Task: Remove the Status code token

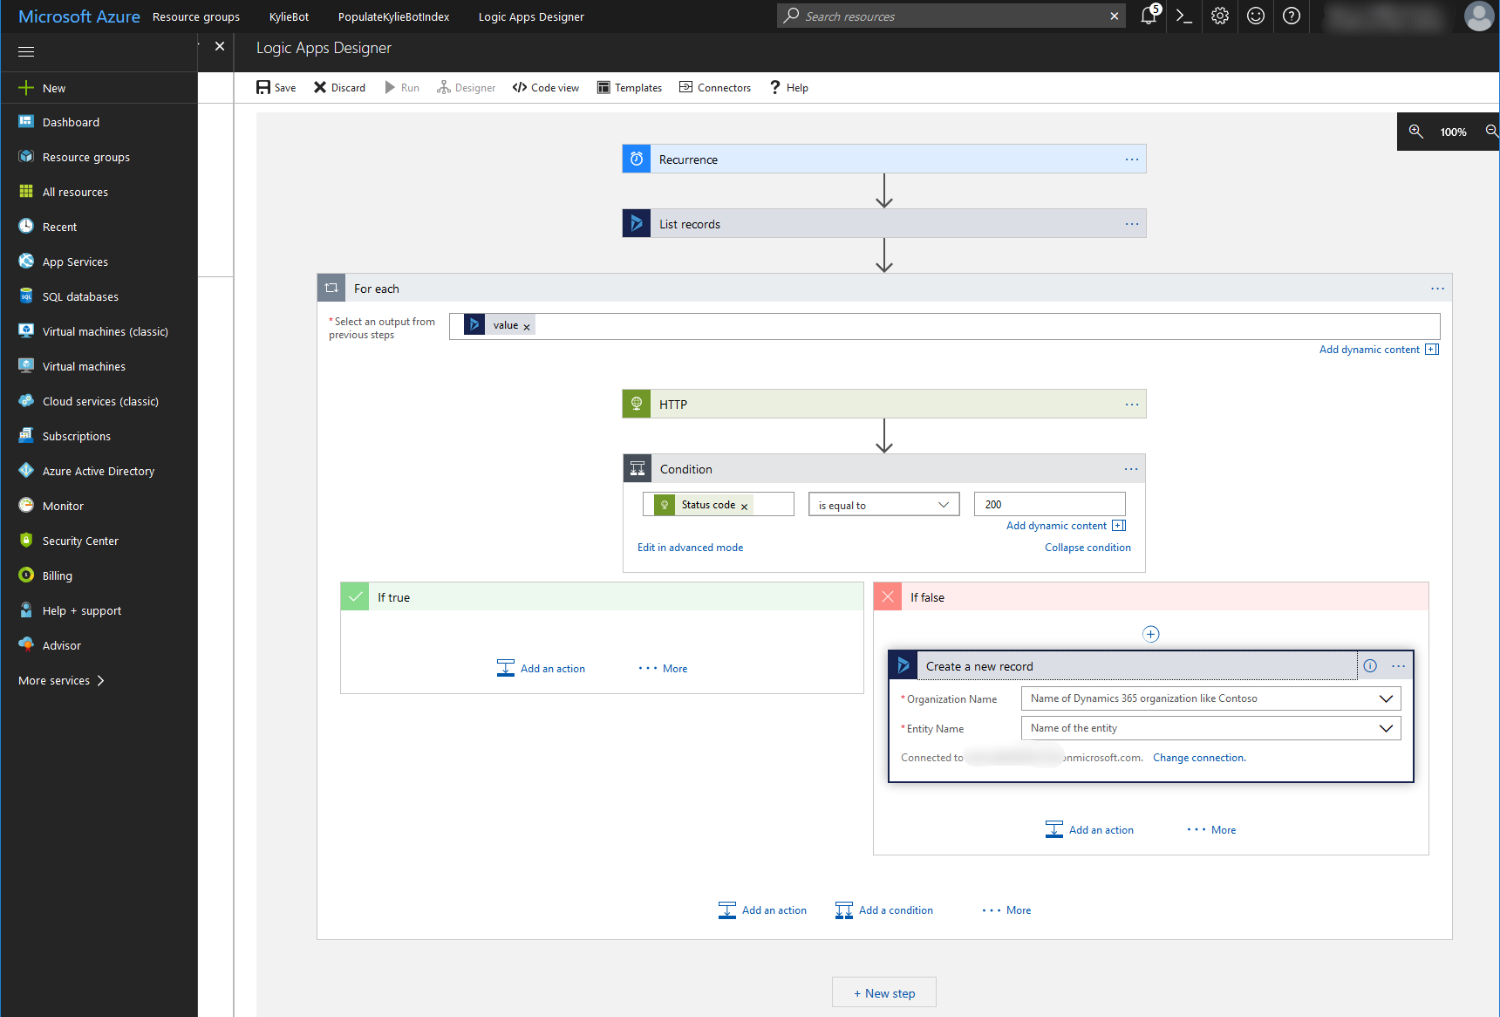Action: click(x=744, y=507)
